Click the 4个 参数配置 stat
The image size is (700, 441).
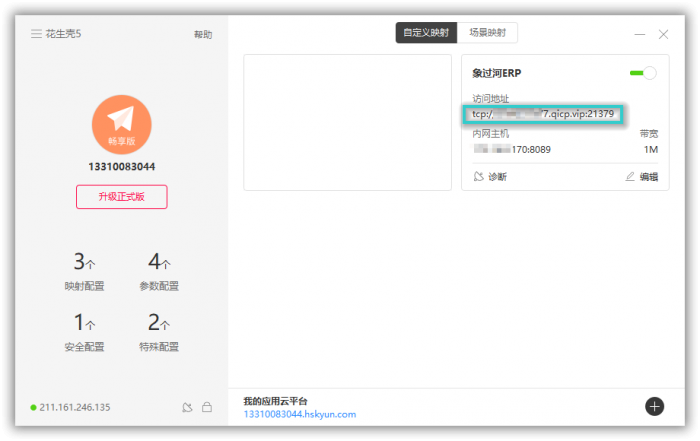(x=159, y=270)
